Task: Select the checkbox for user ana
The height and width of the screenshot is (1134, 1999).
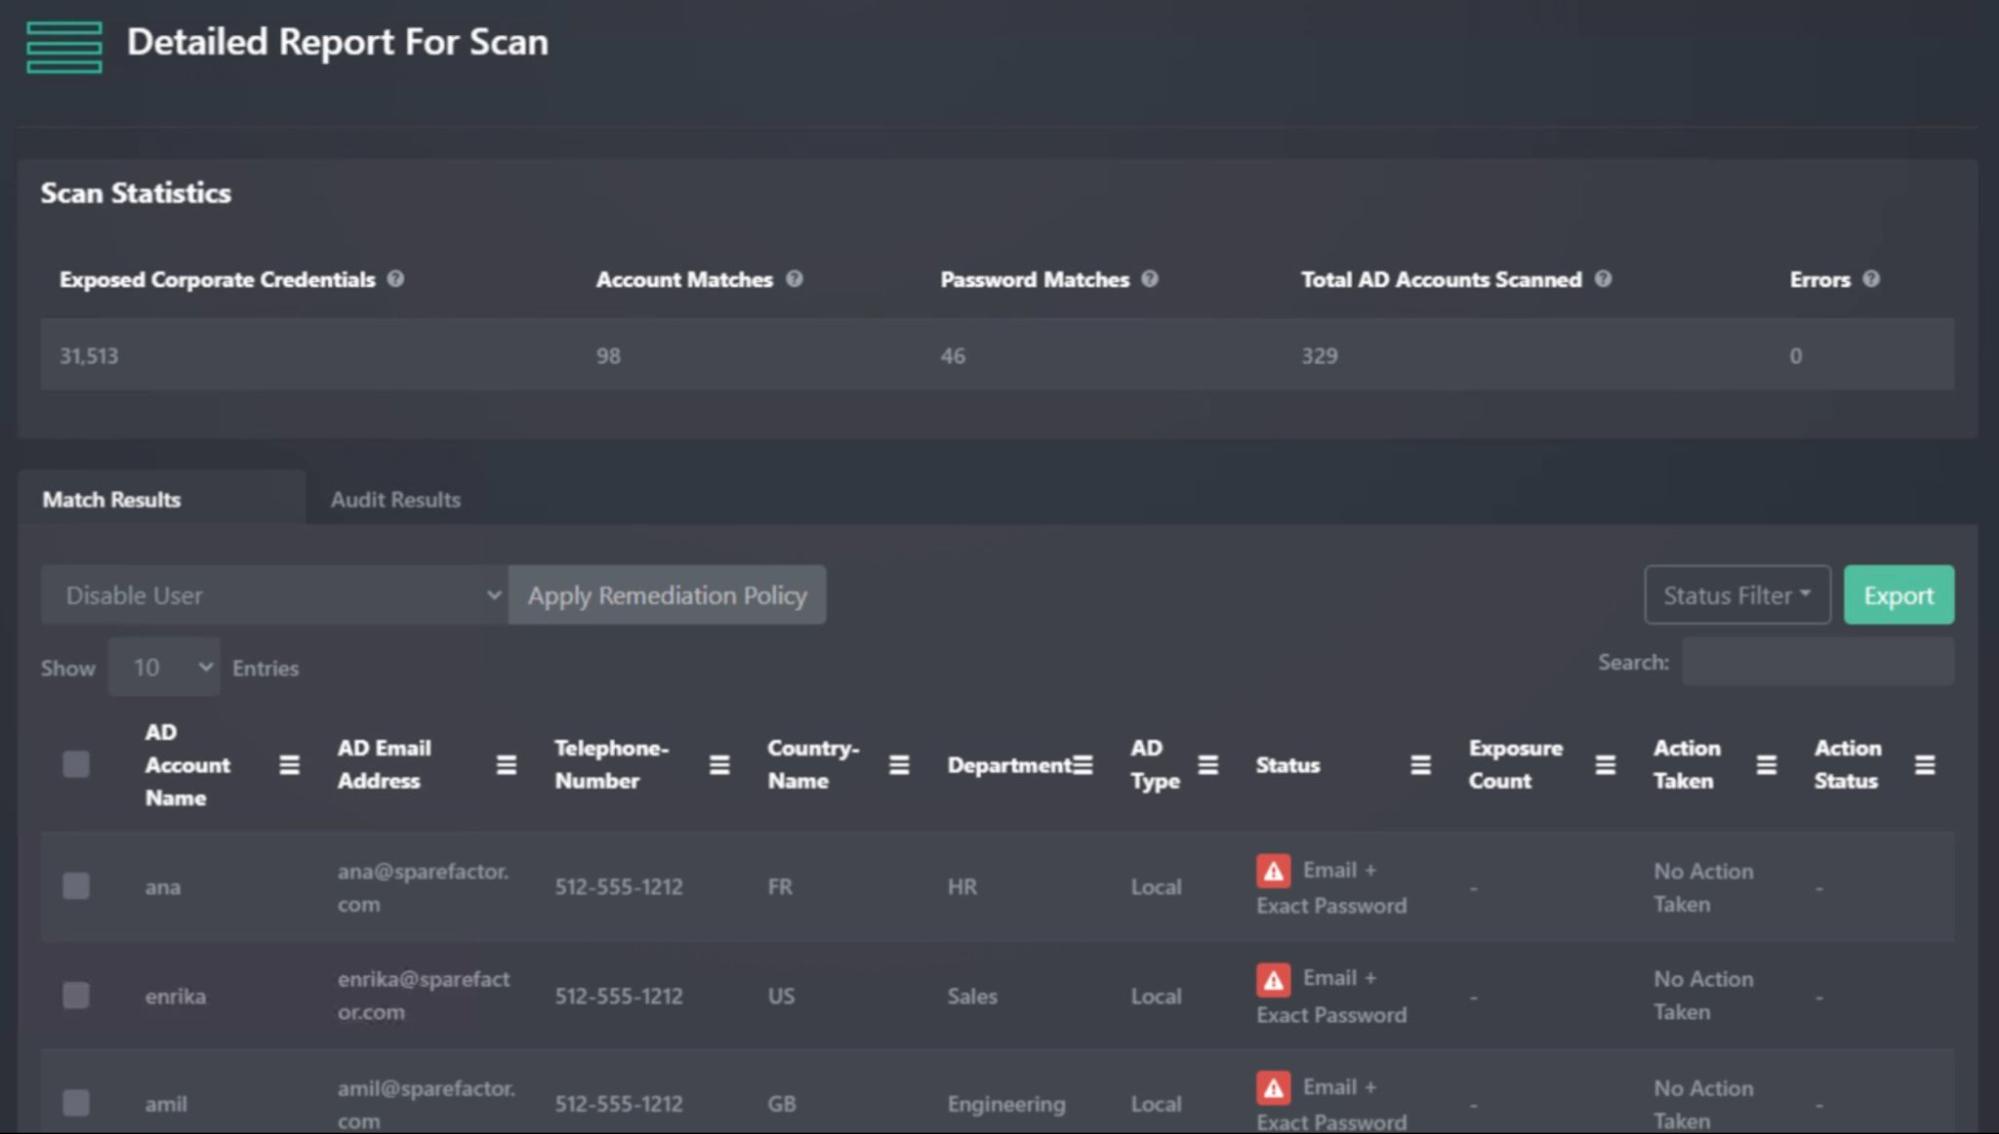Action: click(76, 887)
